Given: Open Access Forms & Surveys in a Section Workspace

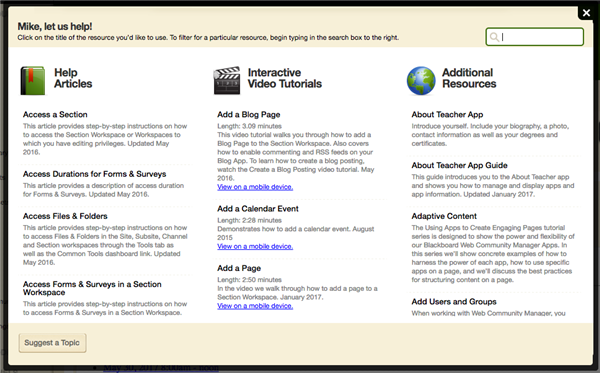Looking at the screenshot, I should [x=92, y=288].
